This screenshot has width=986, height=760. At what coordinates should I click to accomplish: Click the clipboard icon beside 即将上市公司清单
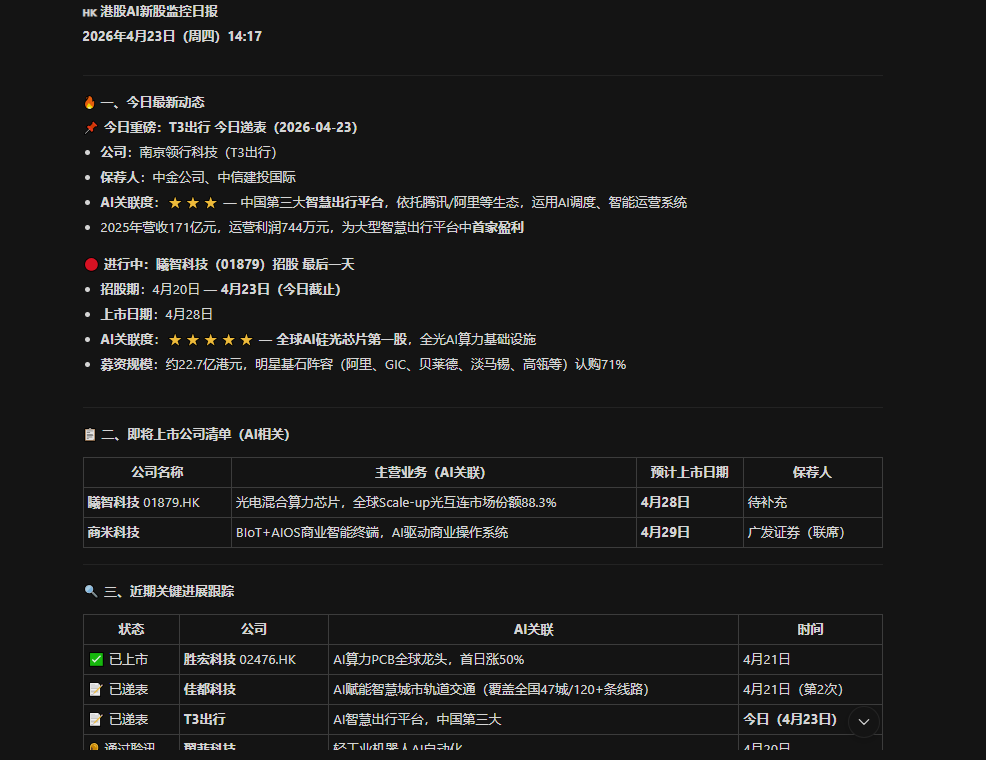tap(90, 434)
